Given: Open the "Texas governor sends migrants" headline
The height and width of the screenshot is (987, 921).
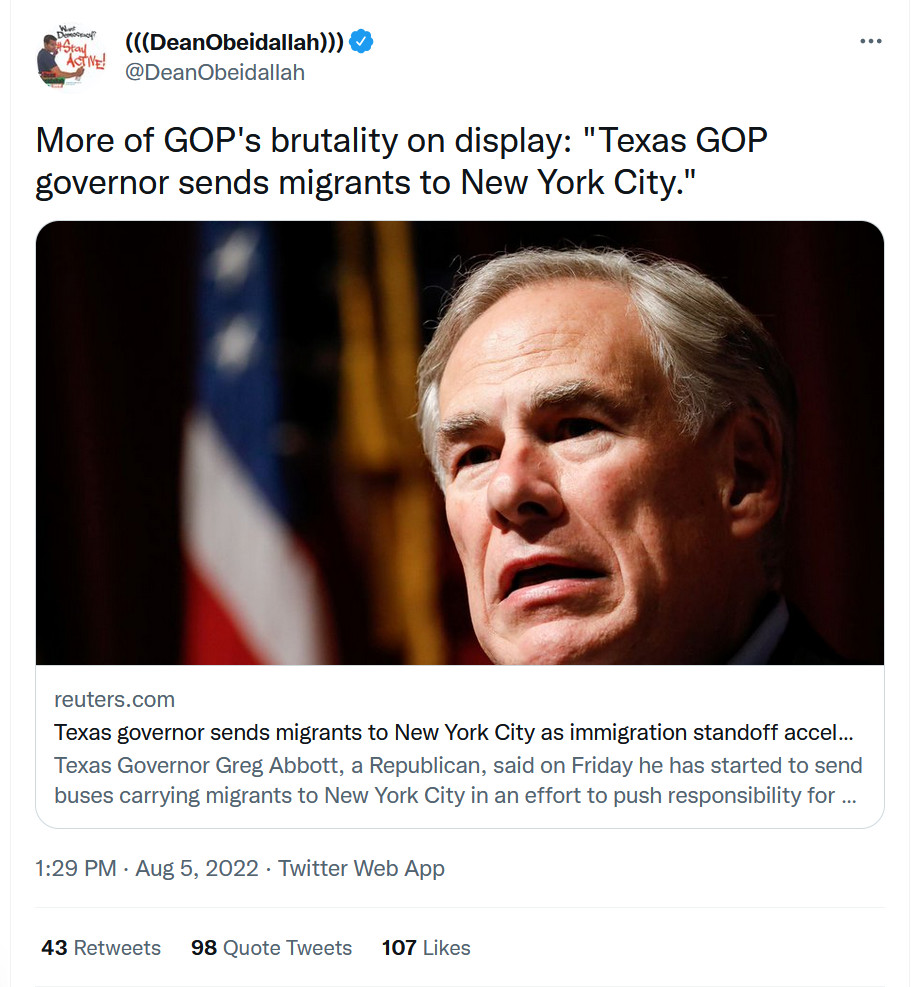Looking at the screenshot, I should tap(453, 732).
